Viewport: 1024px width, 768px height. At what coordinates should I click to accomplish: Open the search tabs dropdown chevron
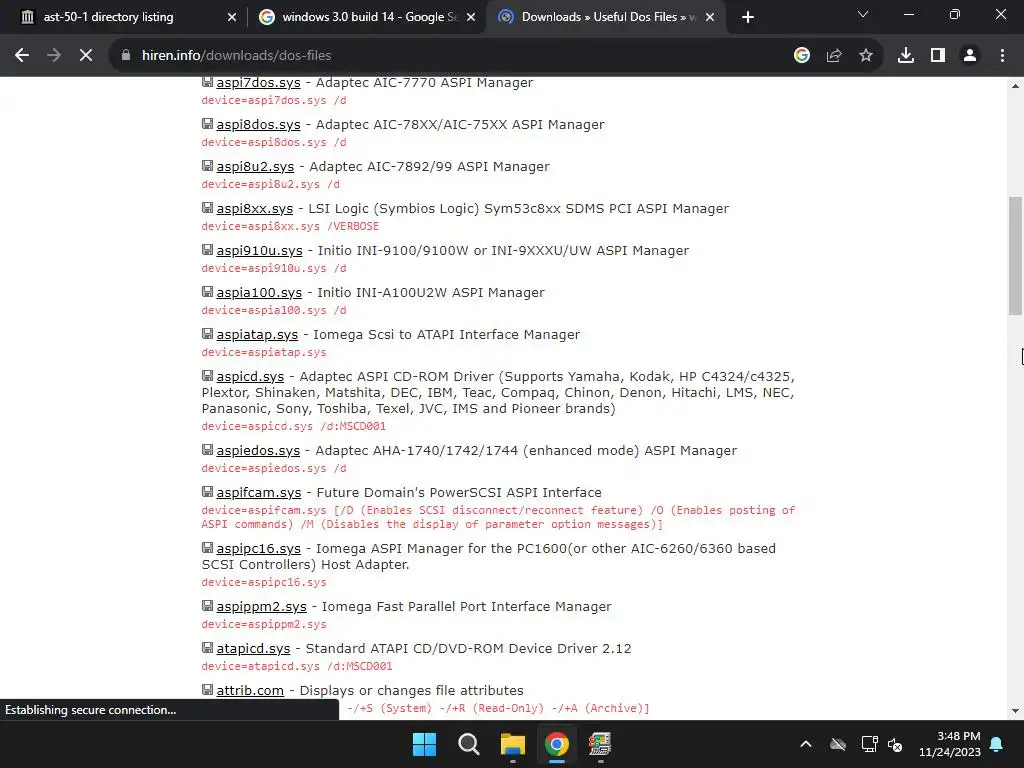pyautogui.click(x=863, y=14)
